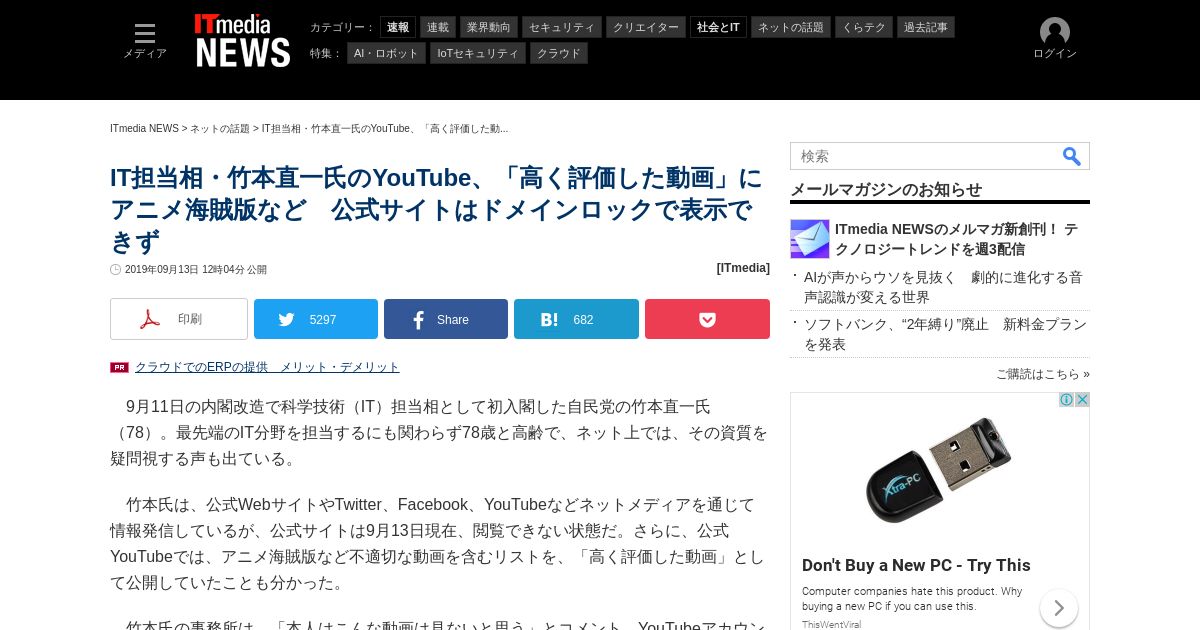Click breadcrumb ITmedia NEWS link
This screenshot has height=630, width=1200.
pos(144,129)
